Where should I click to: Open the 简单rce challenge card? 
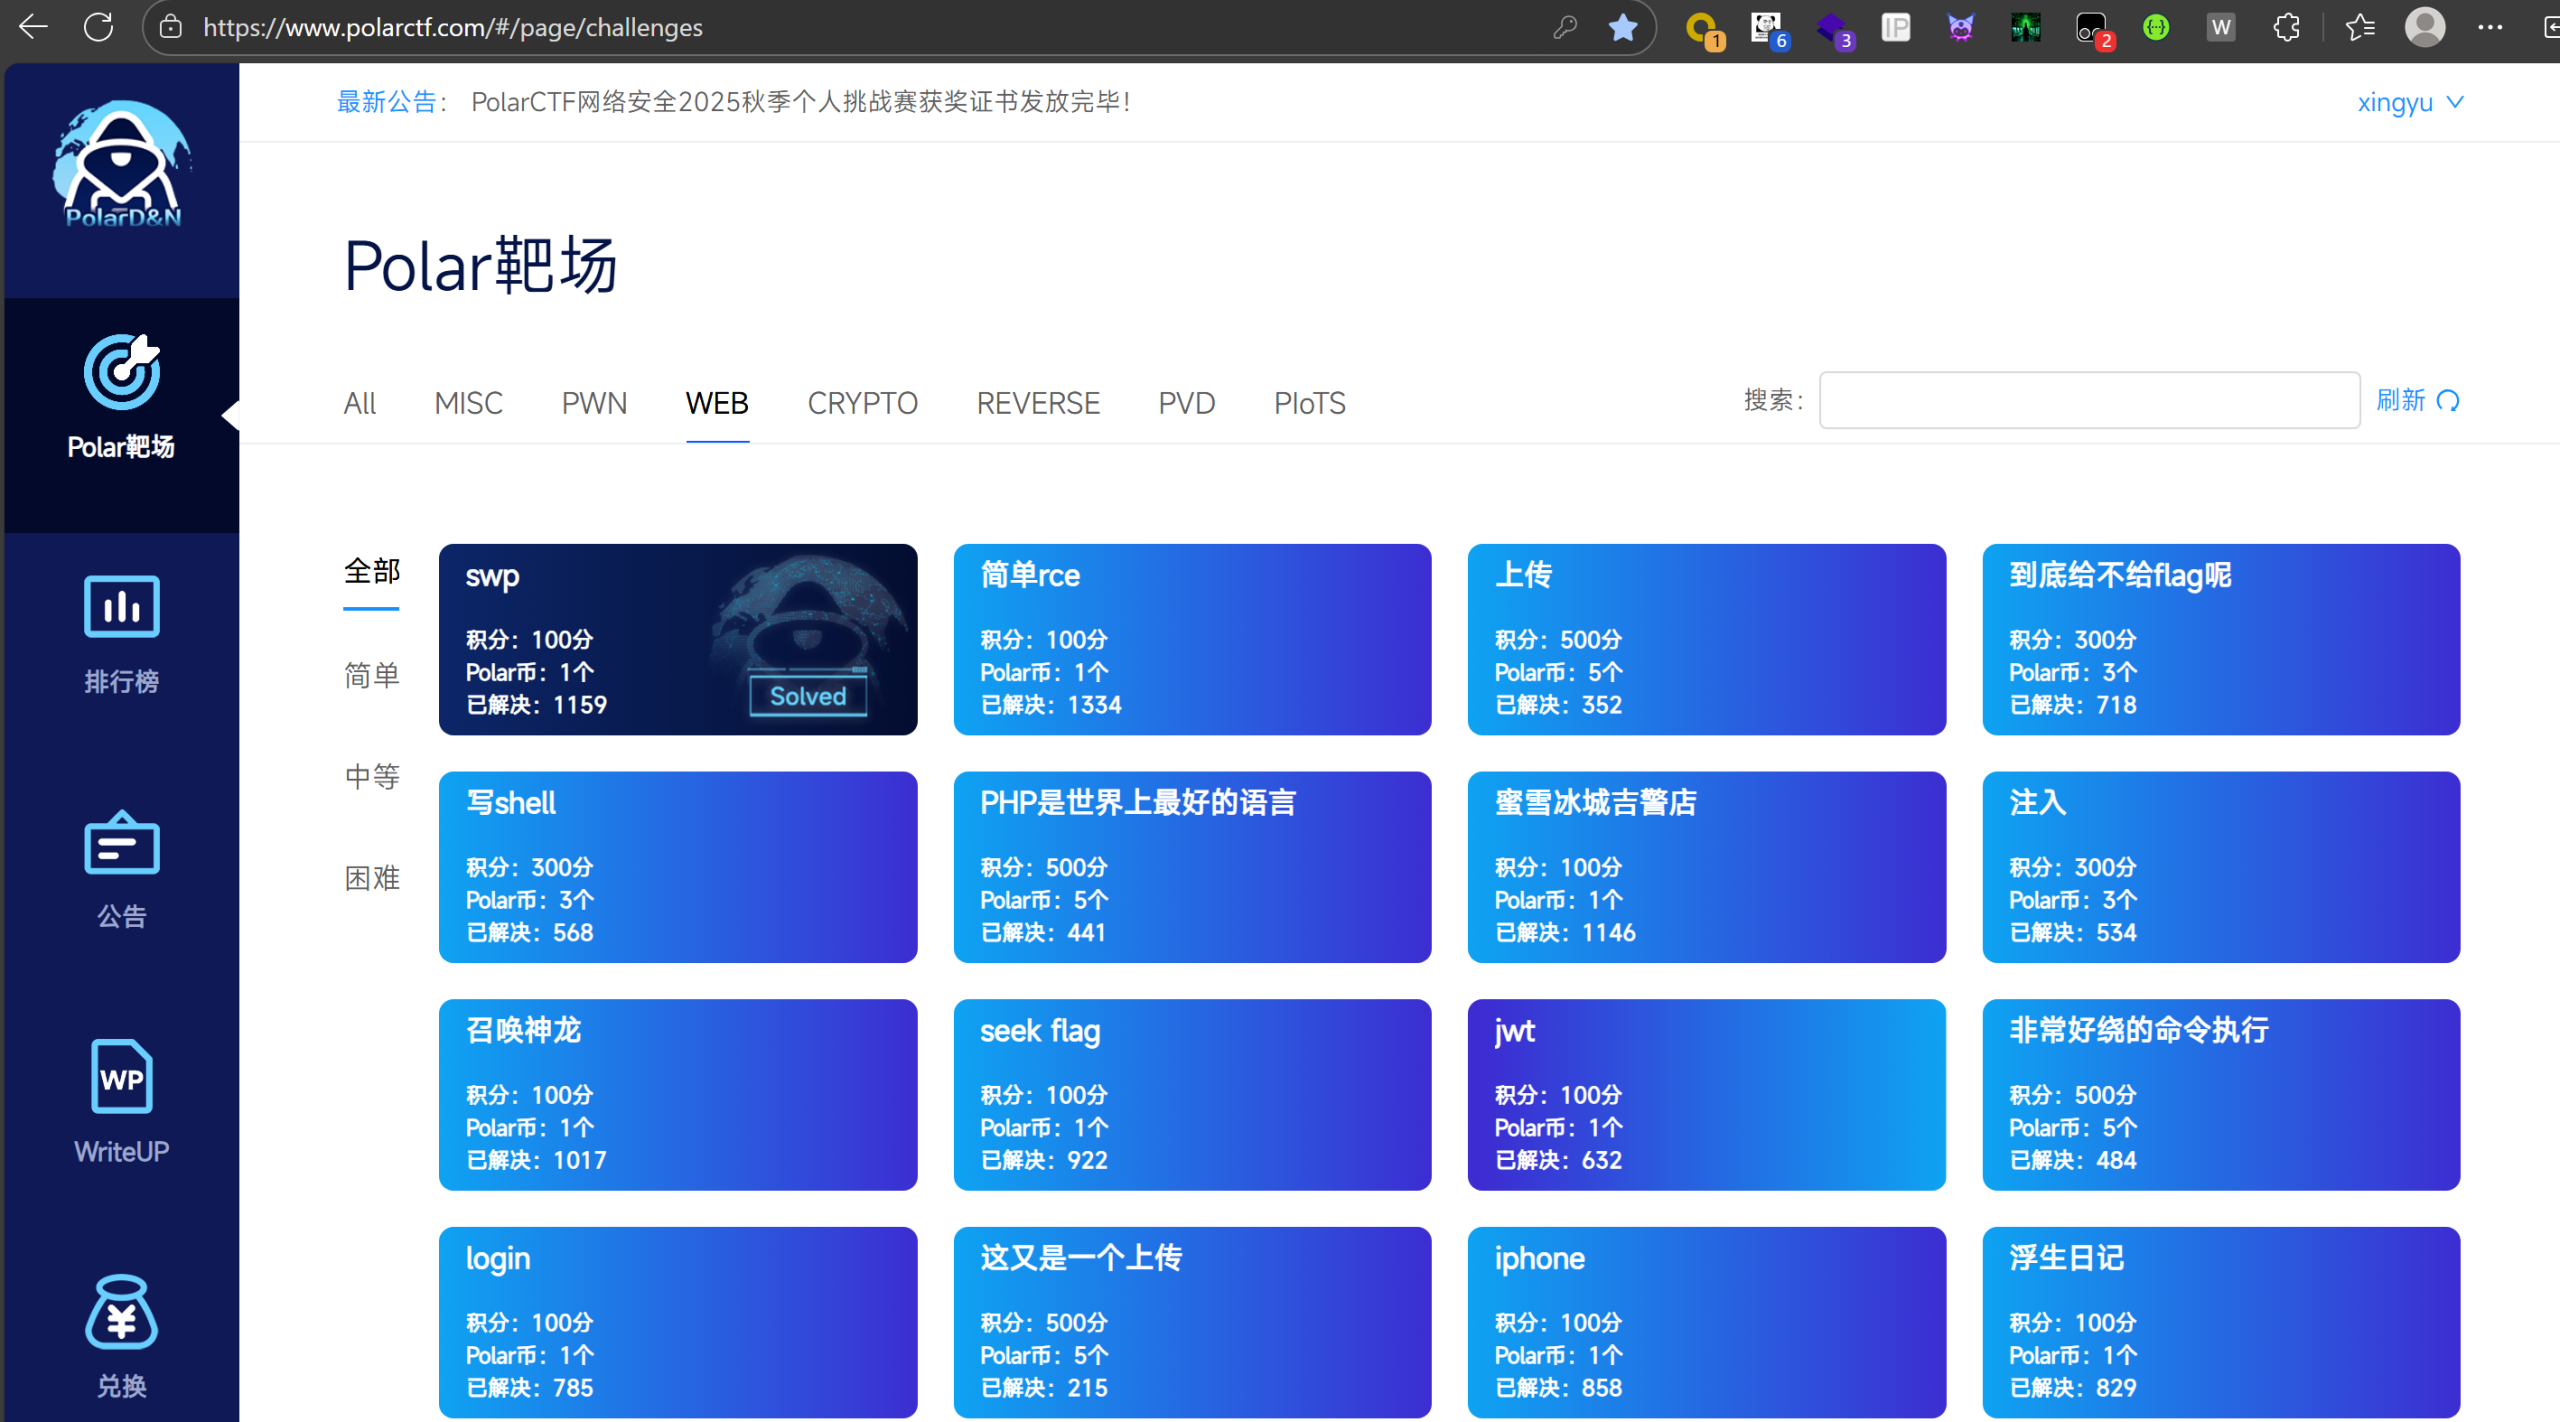coord(1192,639)
